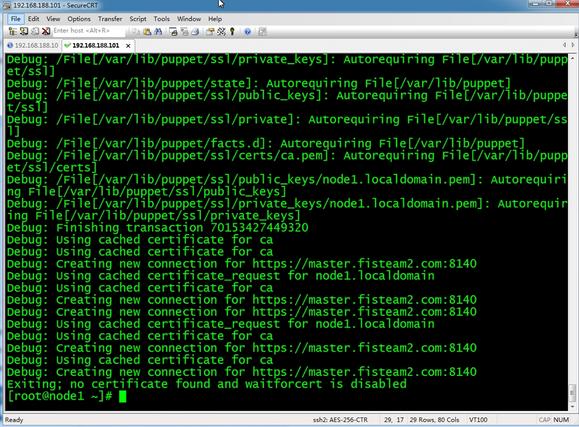Screen dimensions: 579x427
Task: Click the '[root@node1 ~]#' prompt
Action: [x=59, y=396]
